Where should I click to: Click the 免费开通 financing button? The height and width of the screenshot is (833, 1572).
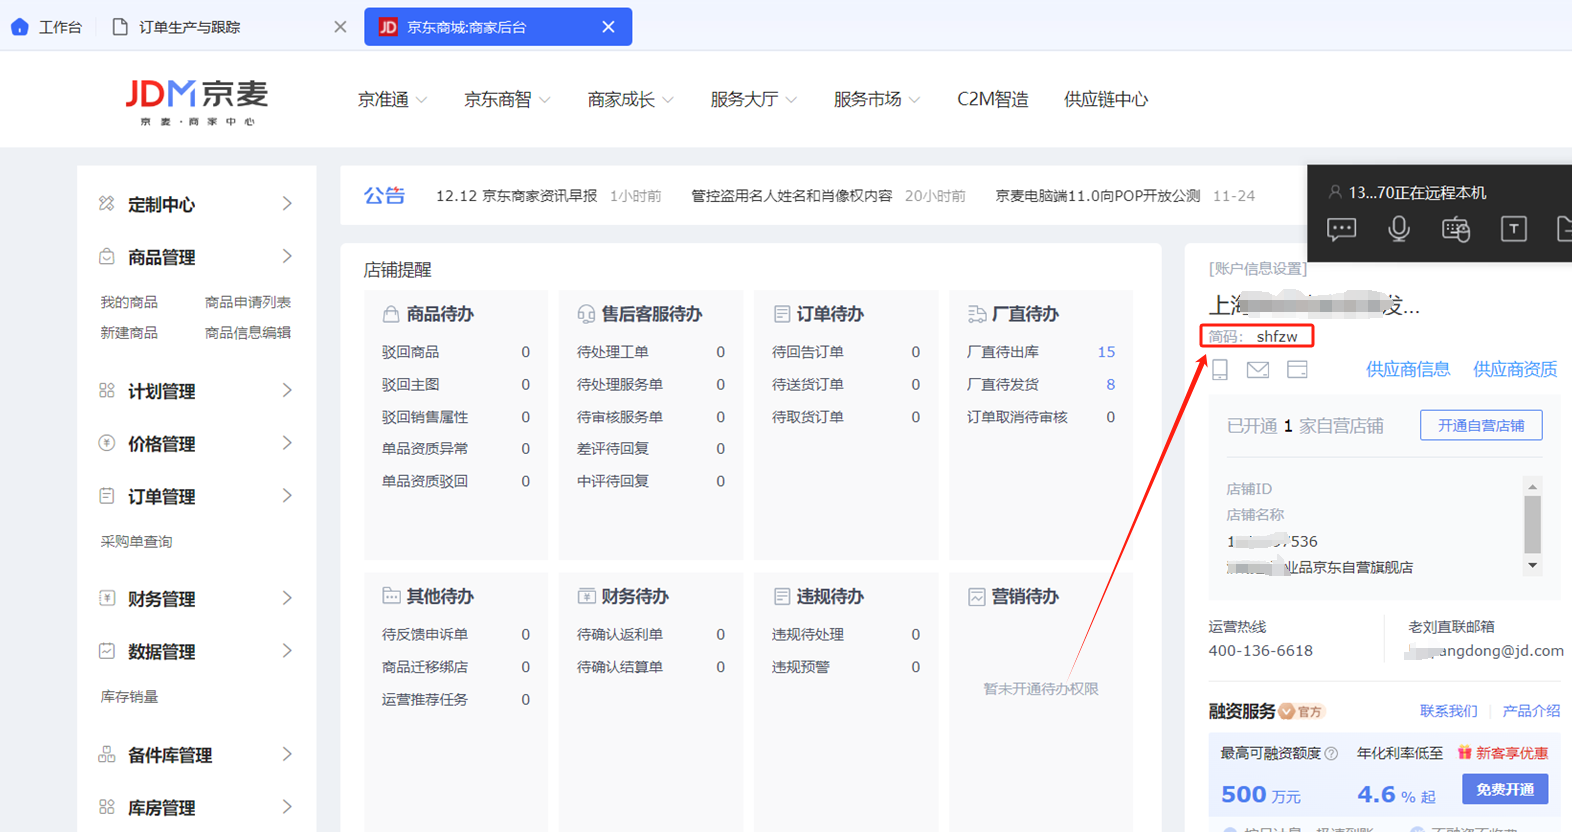point(1505,789)
